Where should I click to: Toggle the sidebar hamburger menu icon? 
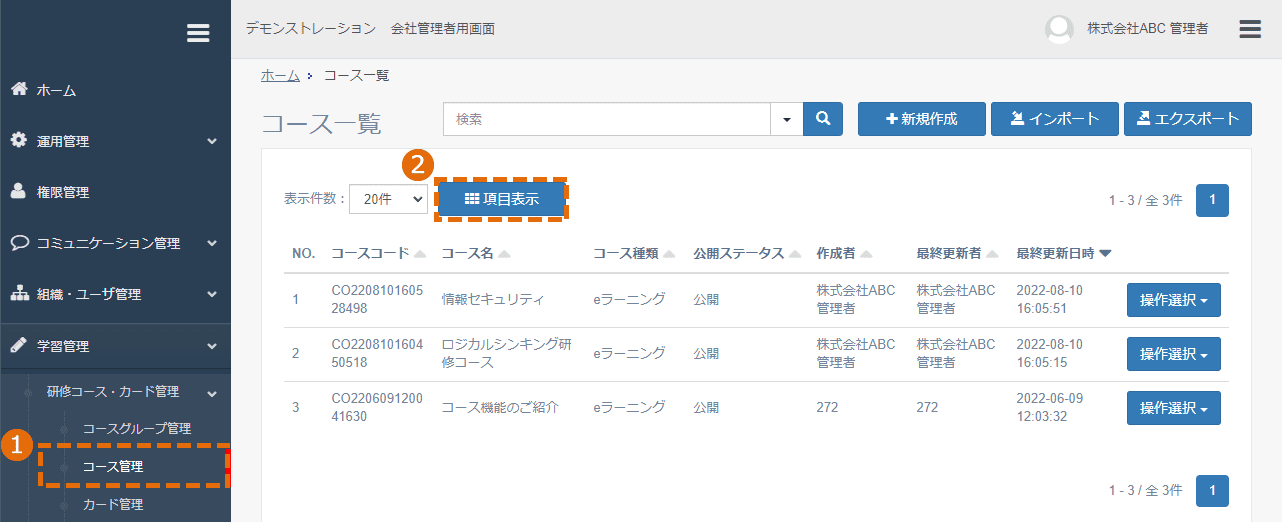pyautogui.click(x=198, y=33)
